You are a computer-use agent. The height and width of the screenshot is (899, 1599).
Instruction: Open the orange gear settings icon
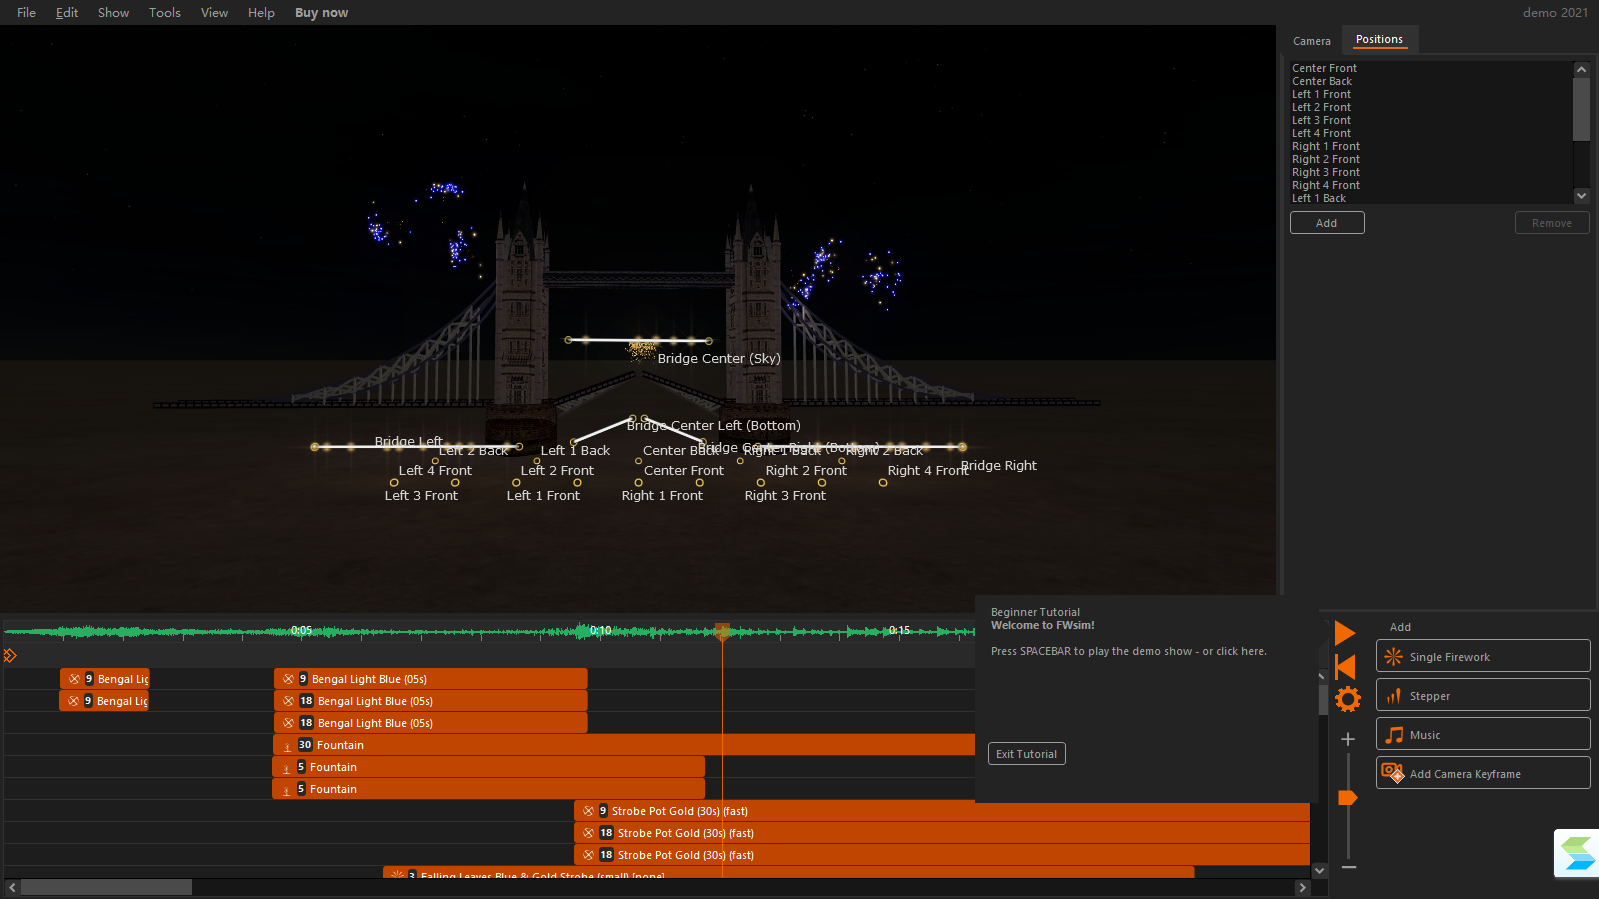pos(1348,699)
